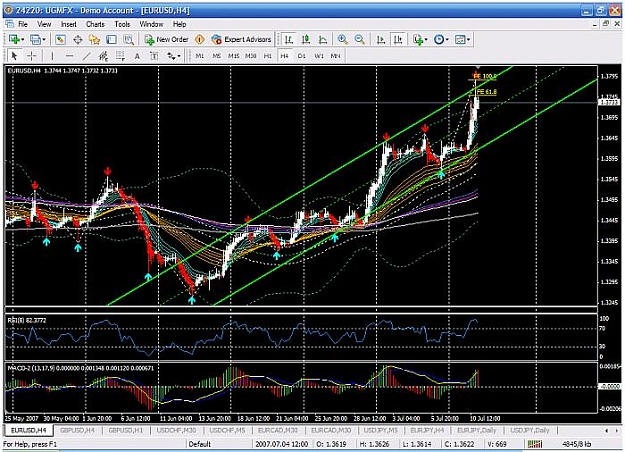Click the connection status bars indicator
The height and width of the screenshot is (452, 625).
pyautogui.click(x=535, y=444)
